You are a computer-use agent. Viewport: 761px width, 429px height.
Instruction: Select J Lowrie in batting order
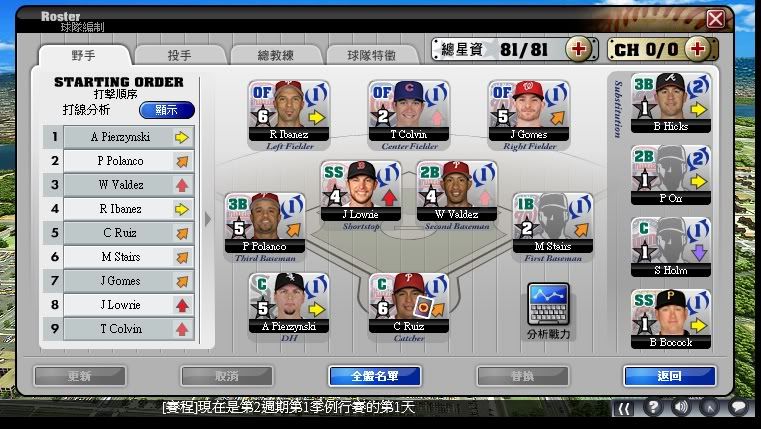coord(119,305)
